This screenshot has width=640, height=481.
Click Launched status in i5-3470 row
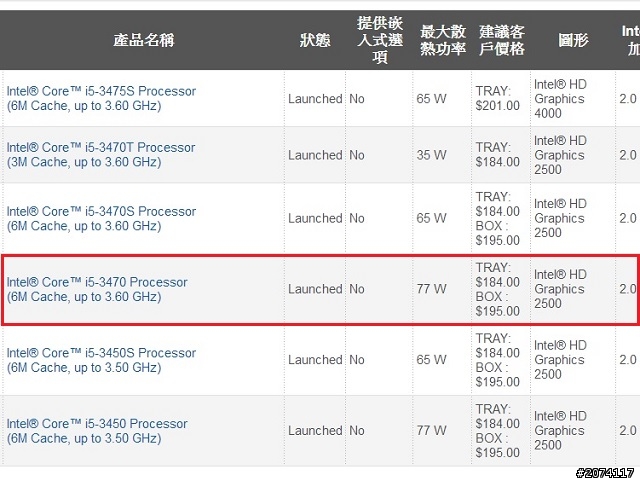coord(315,289)
